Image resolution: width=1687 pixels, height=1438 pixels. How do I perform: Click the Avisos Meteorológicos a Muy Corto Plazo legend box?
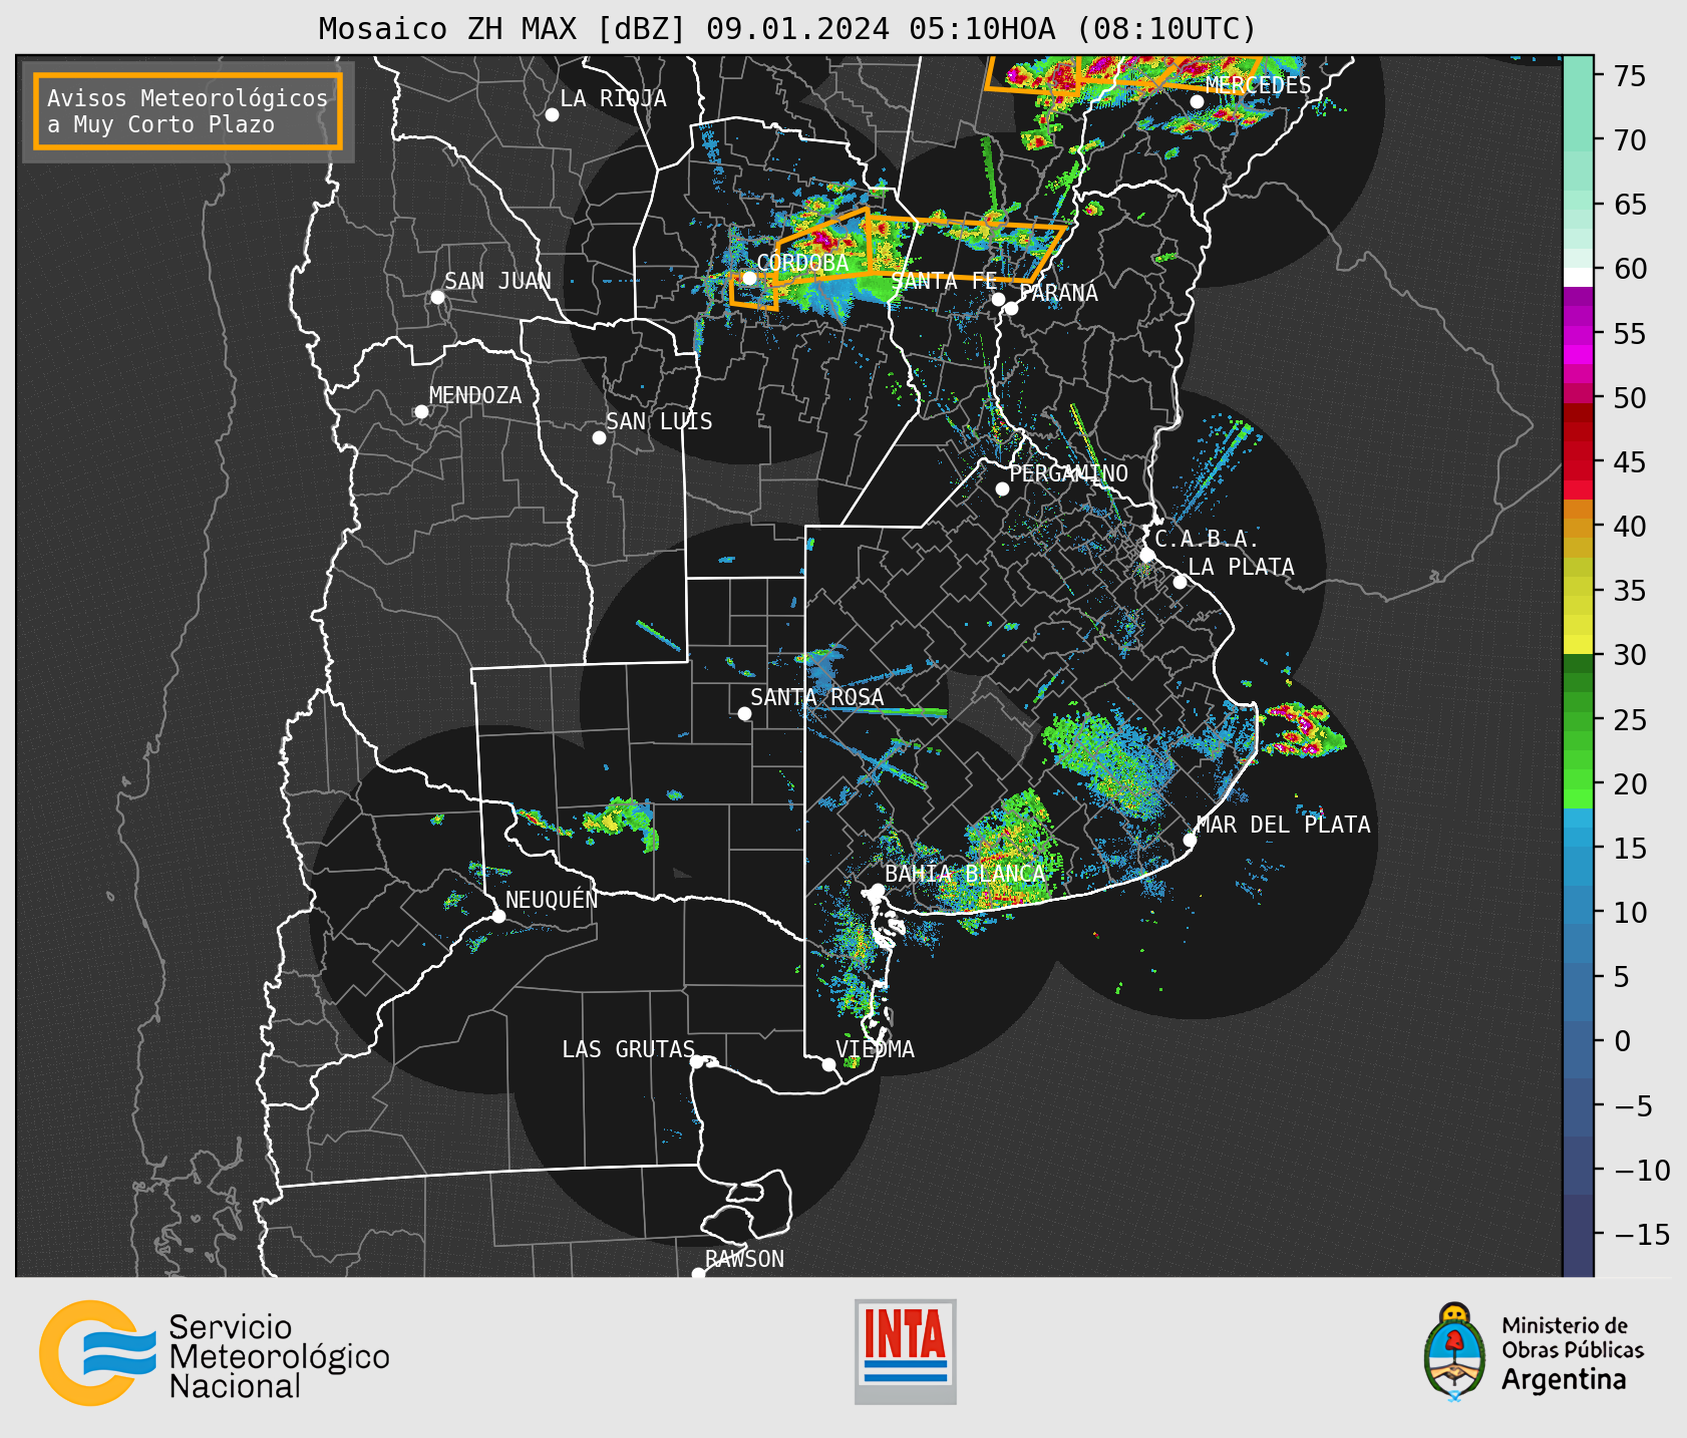click(188, 111)
